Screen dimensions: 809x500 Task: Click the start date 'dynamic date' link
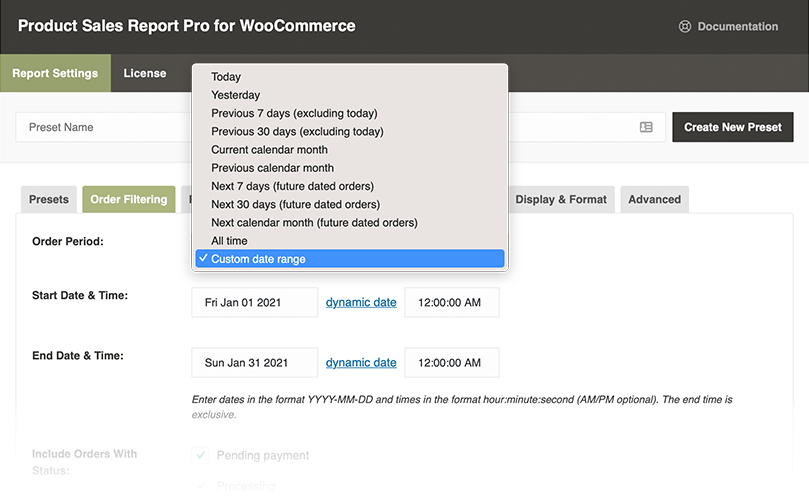(x=361, y=302)
